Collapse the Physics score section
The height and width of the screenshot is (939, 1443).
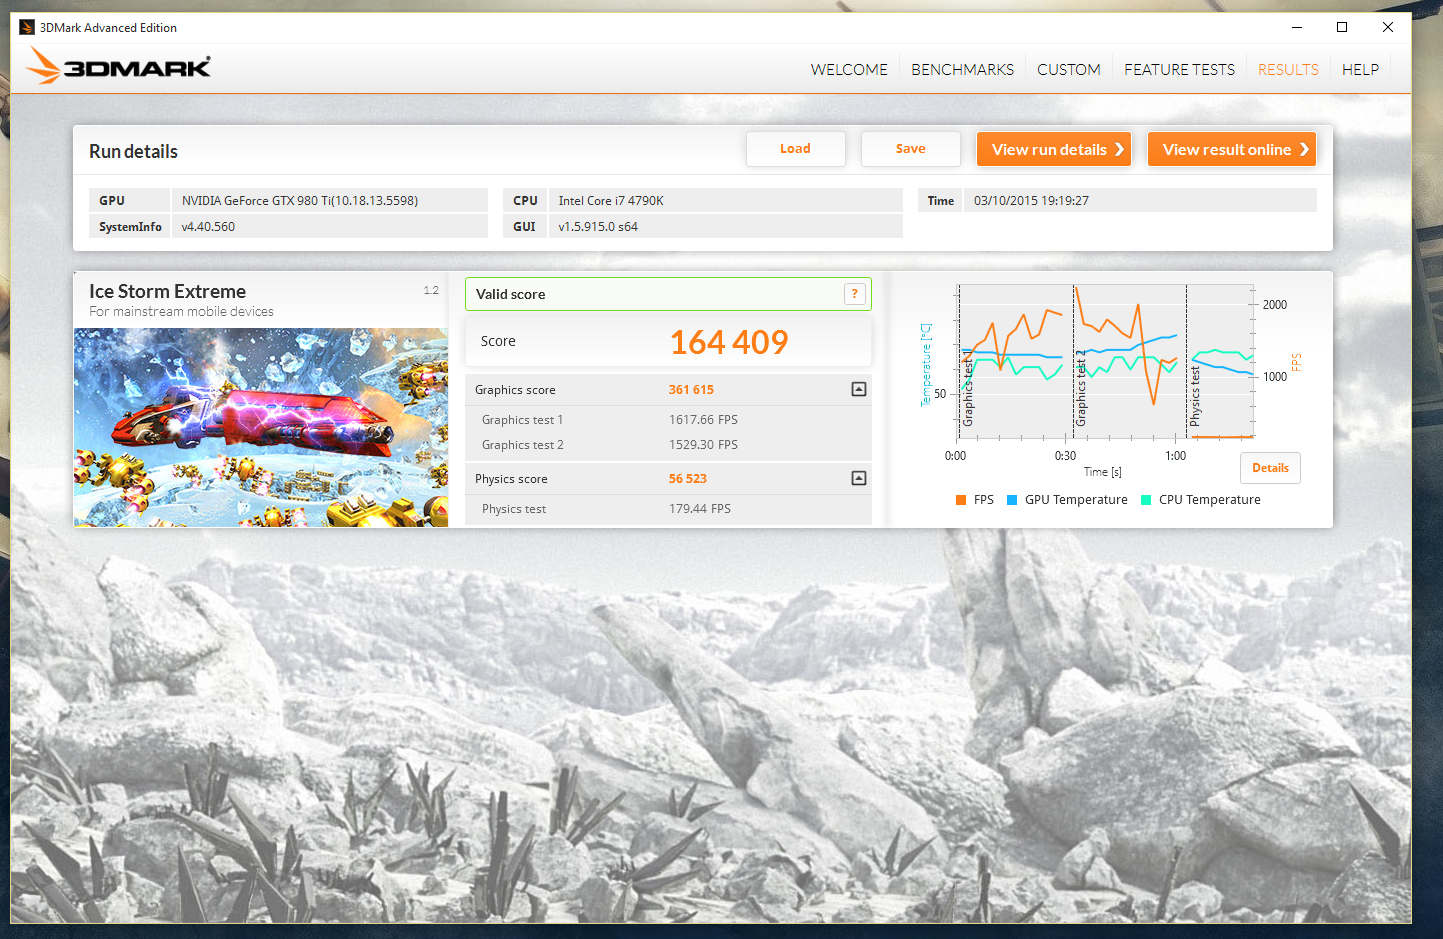pos(858,478)
